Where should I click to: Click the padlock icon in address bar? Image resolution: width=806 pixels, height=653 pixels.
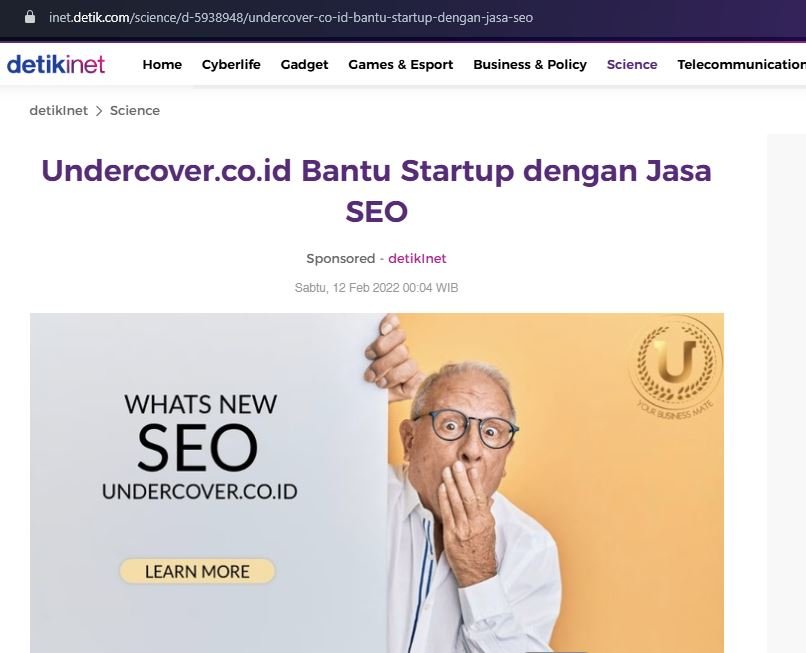pyautogui.click(x=30, y=17)
